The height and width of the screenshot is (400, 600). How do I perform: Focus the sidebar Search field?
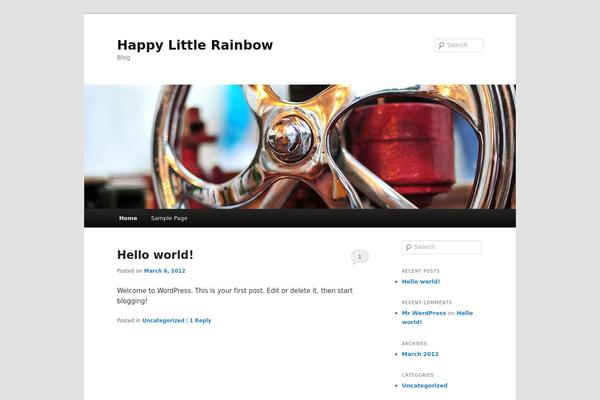pos(442,247)
